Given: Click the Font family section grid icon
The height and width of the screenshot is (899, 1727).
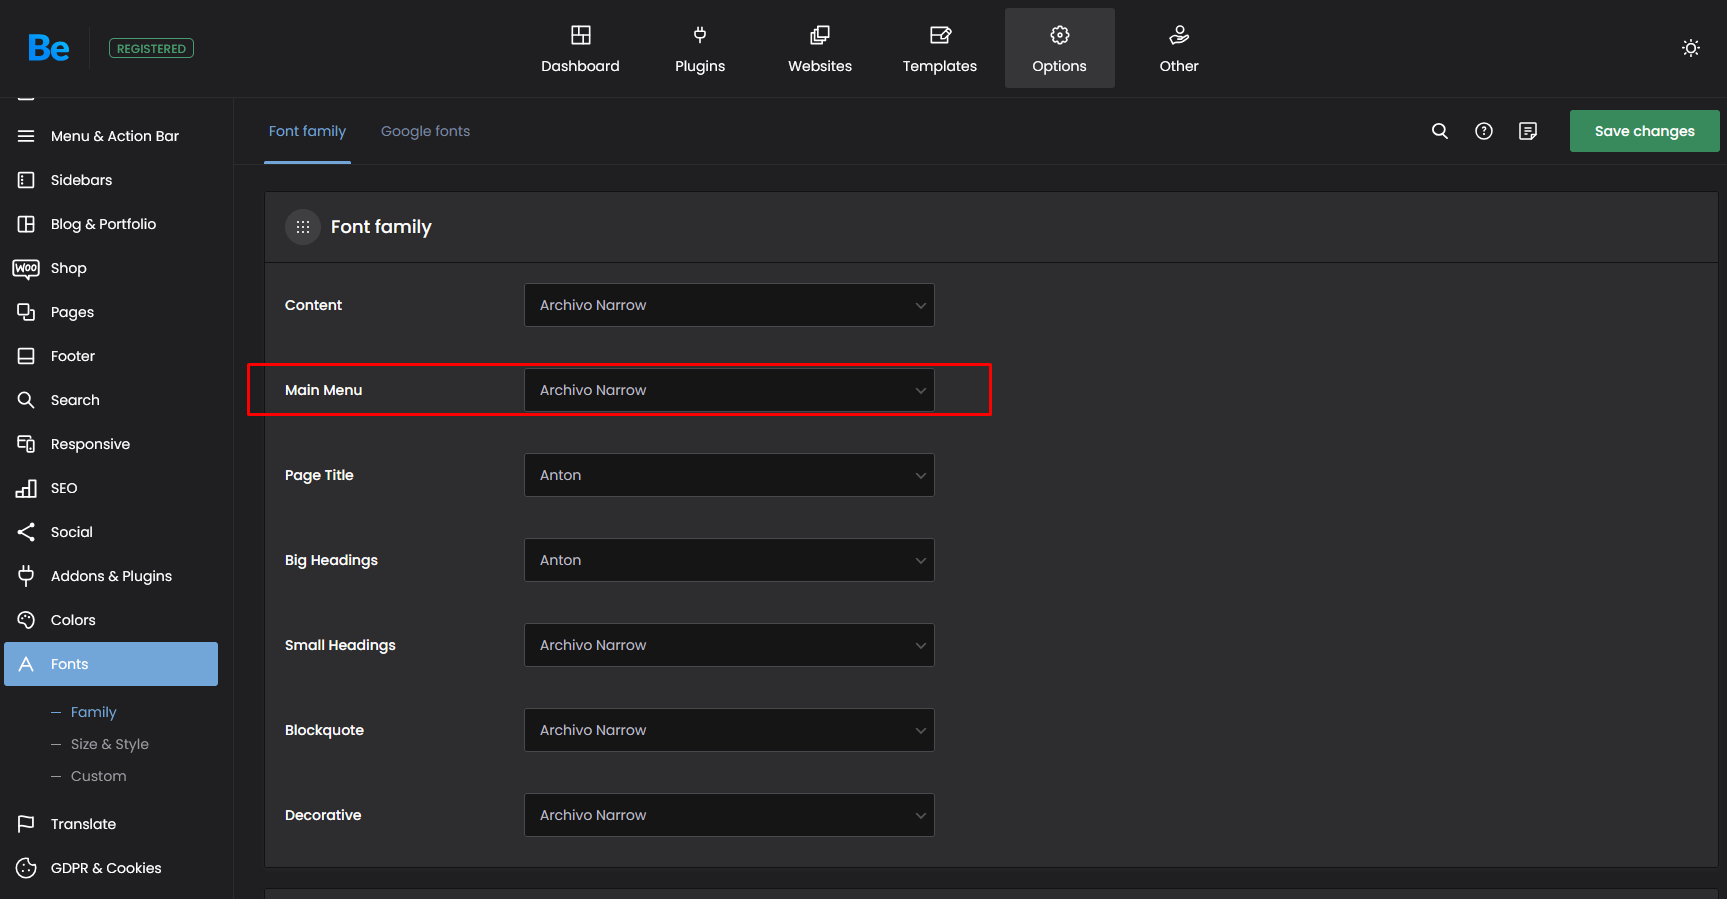Looking at the screenshot, I should [303, 227].
